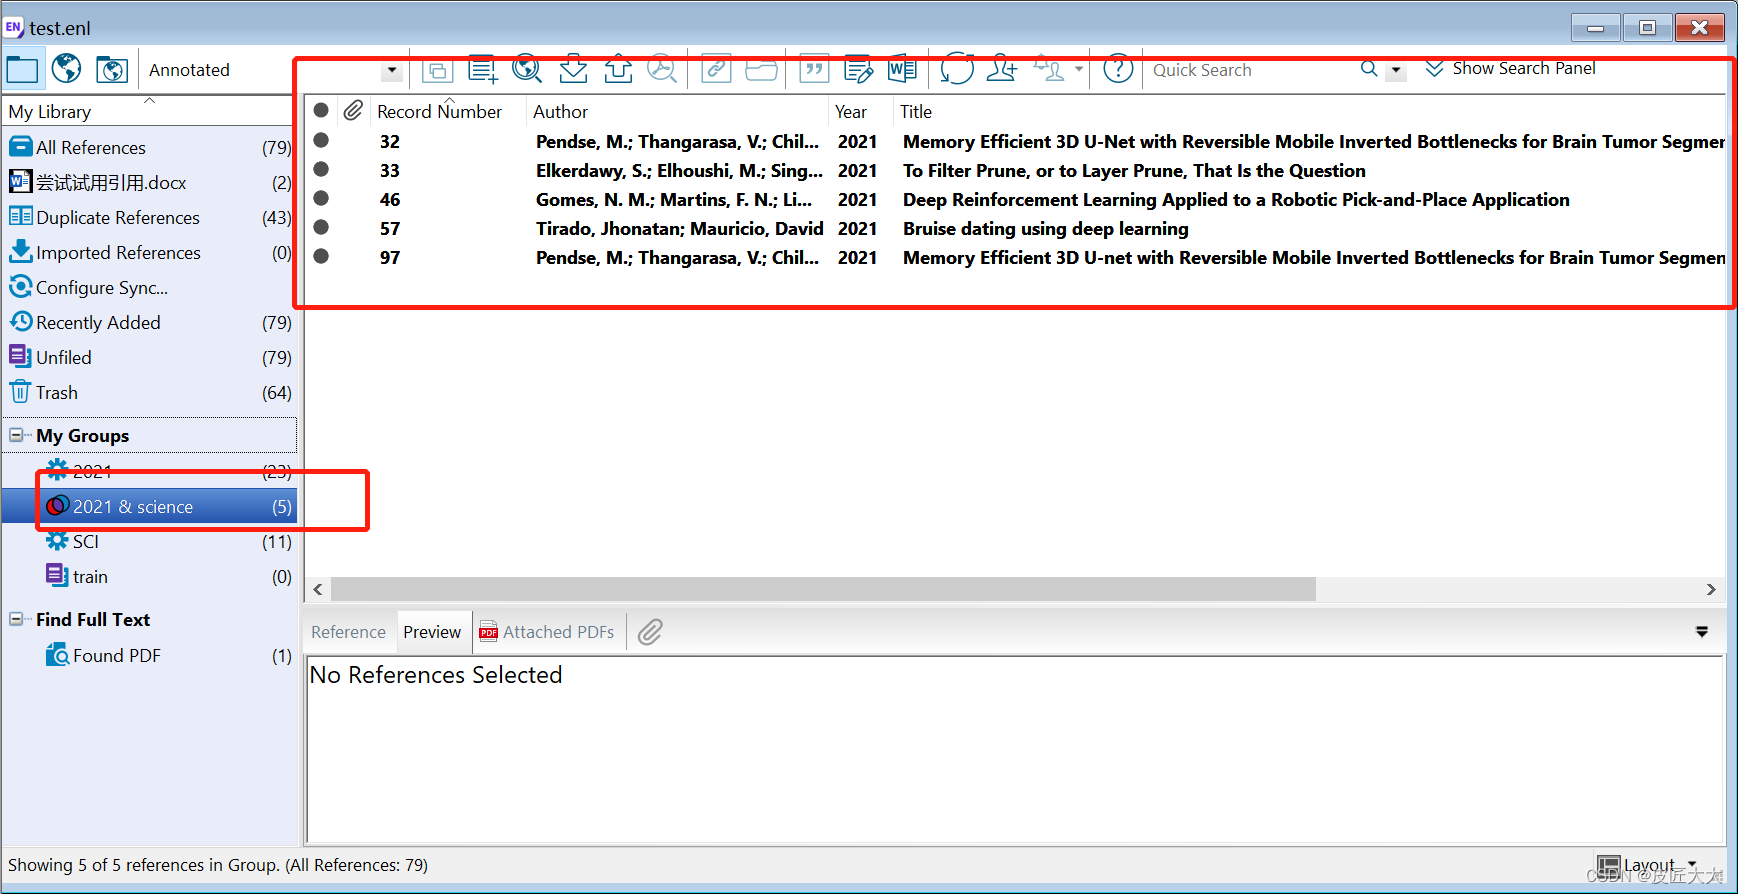The height and width of the screenshot is (894, 1738).
Task: Click the Open Link toolbar icon
Action: pos(716,69)
